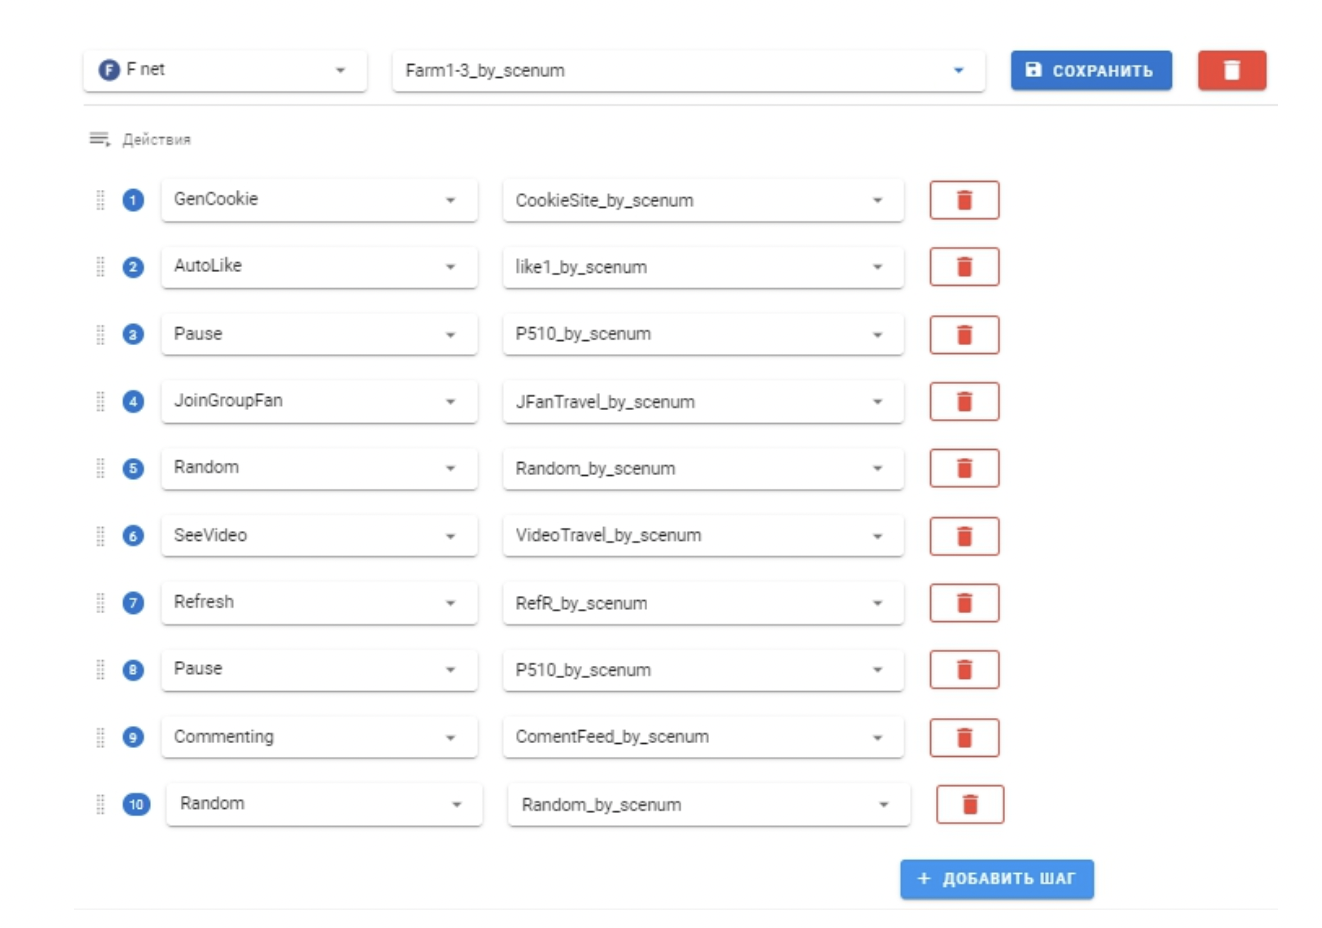
Task: Expand the like1_by_scenum dropdown
Action: pyautogui.click(x=703, y=267)
